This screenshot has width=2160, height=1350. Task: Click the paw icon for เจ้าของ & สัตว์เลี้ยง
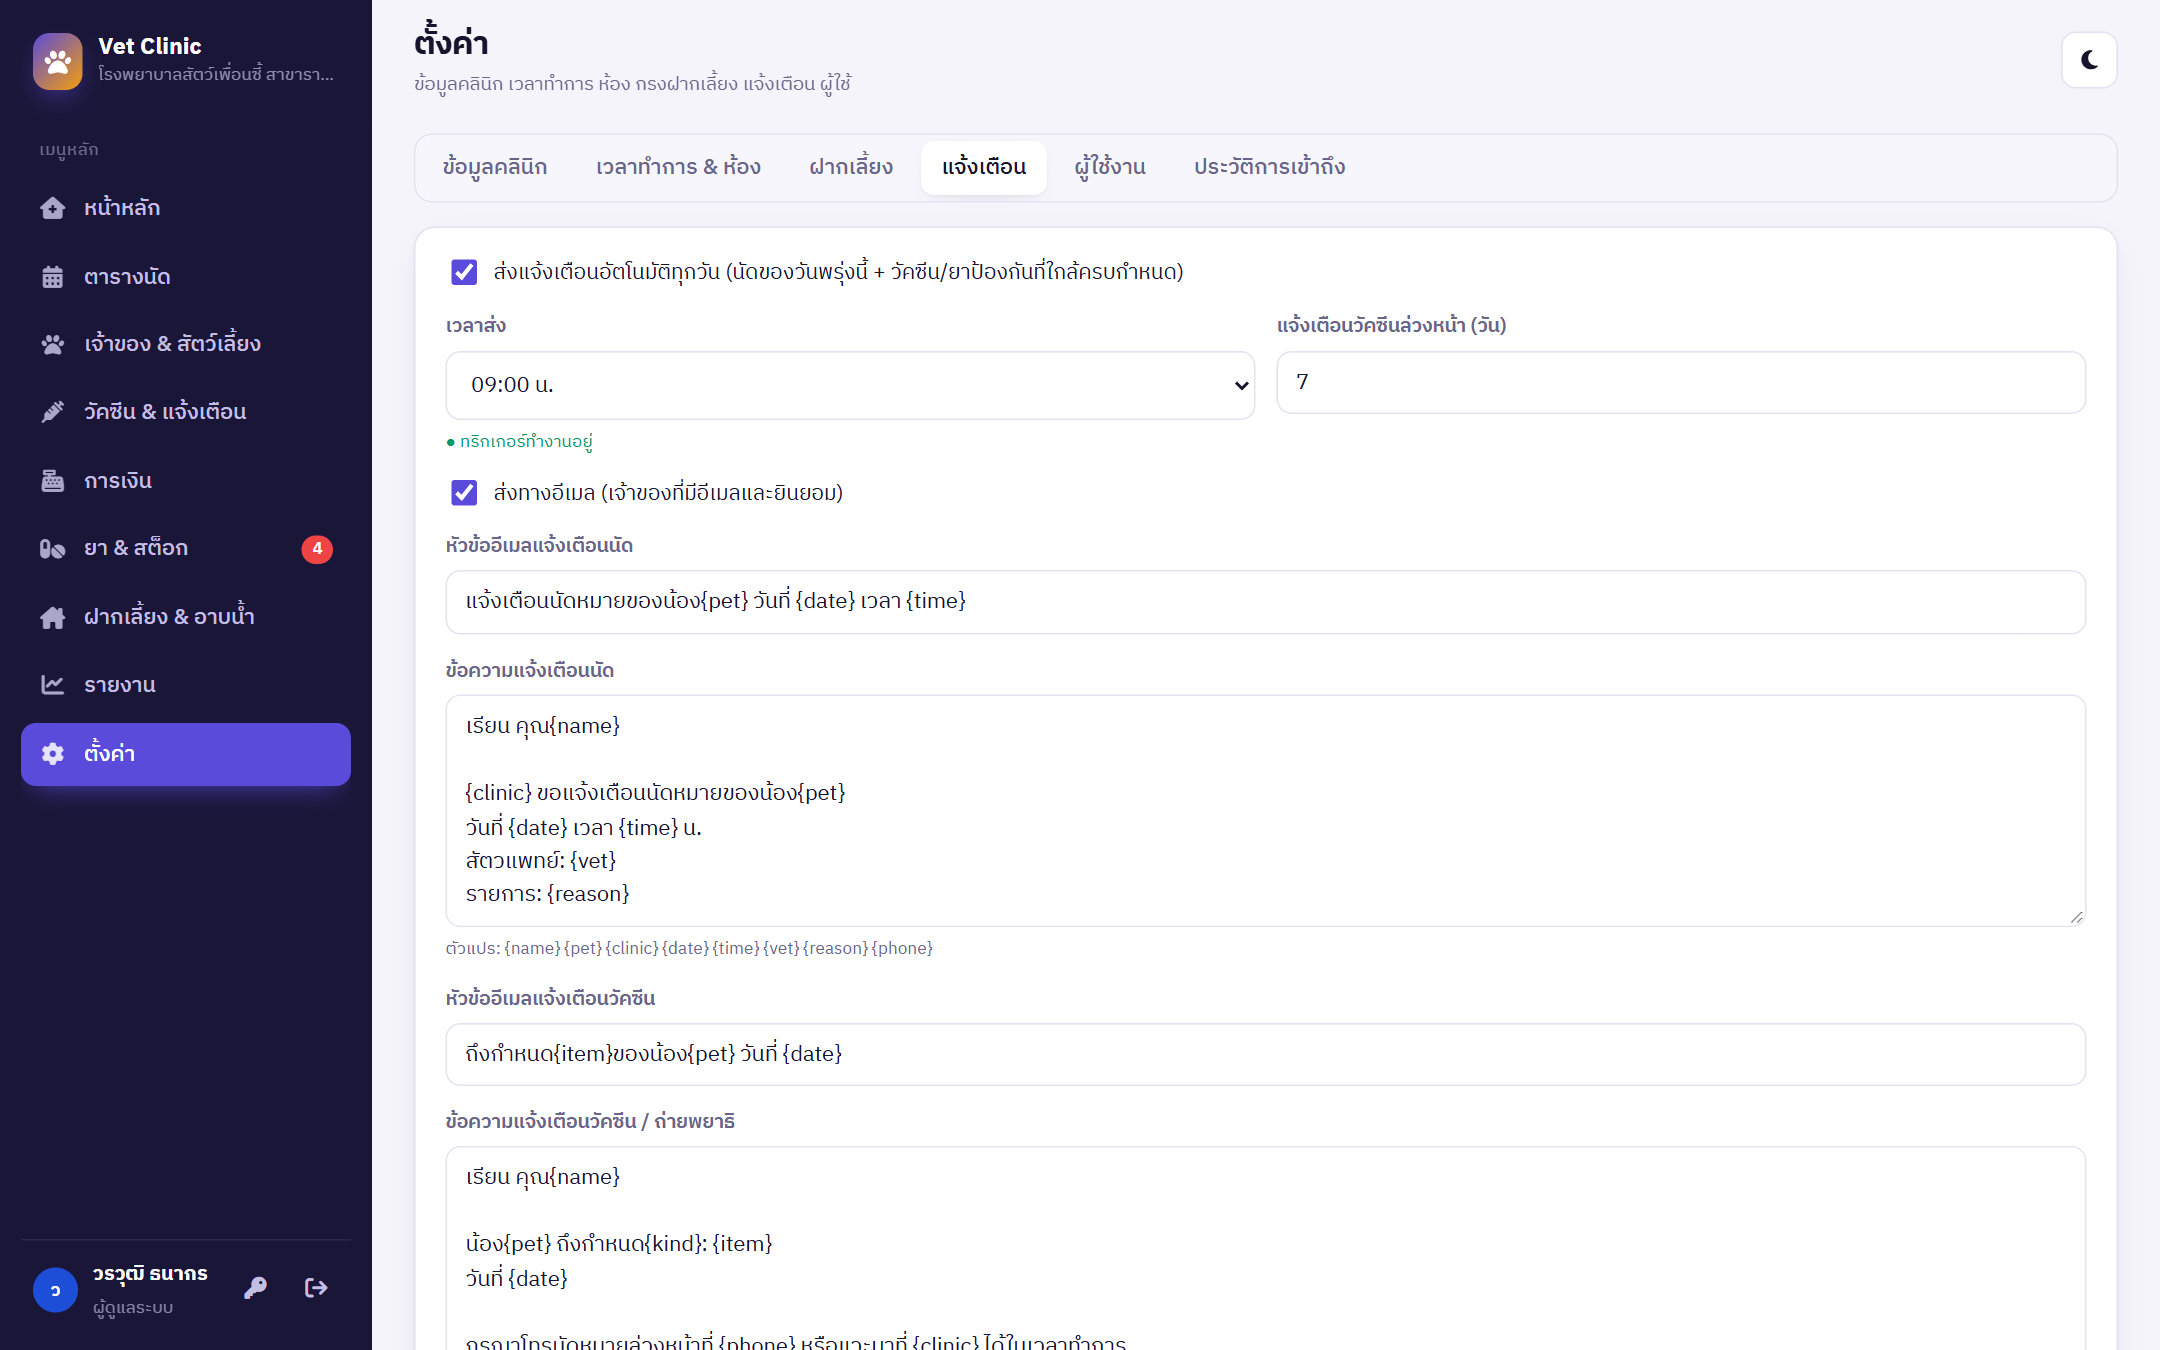click(x=53, y=344)
